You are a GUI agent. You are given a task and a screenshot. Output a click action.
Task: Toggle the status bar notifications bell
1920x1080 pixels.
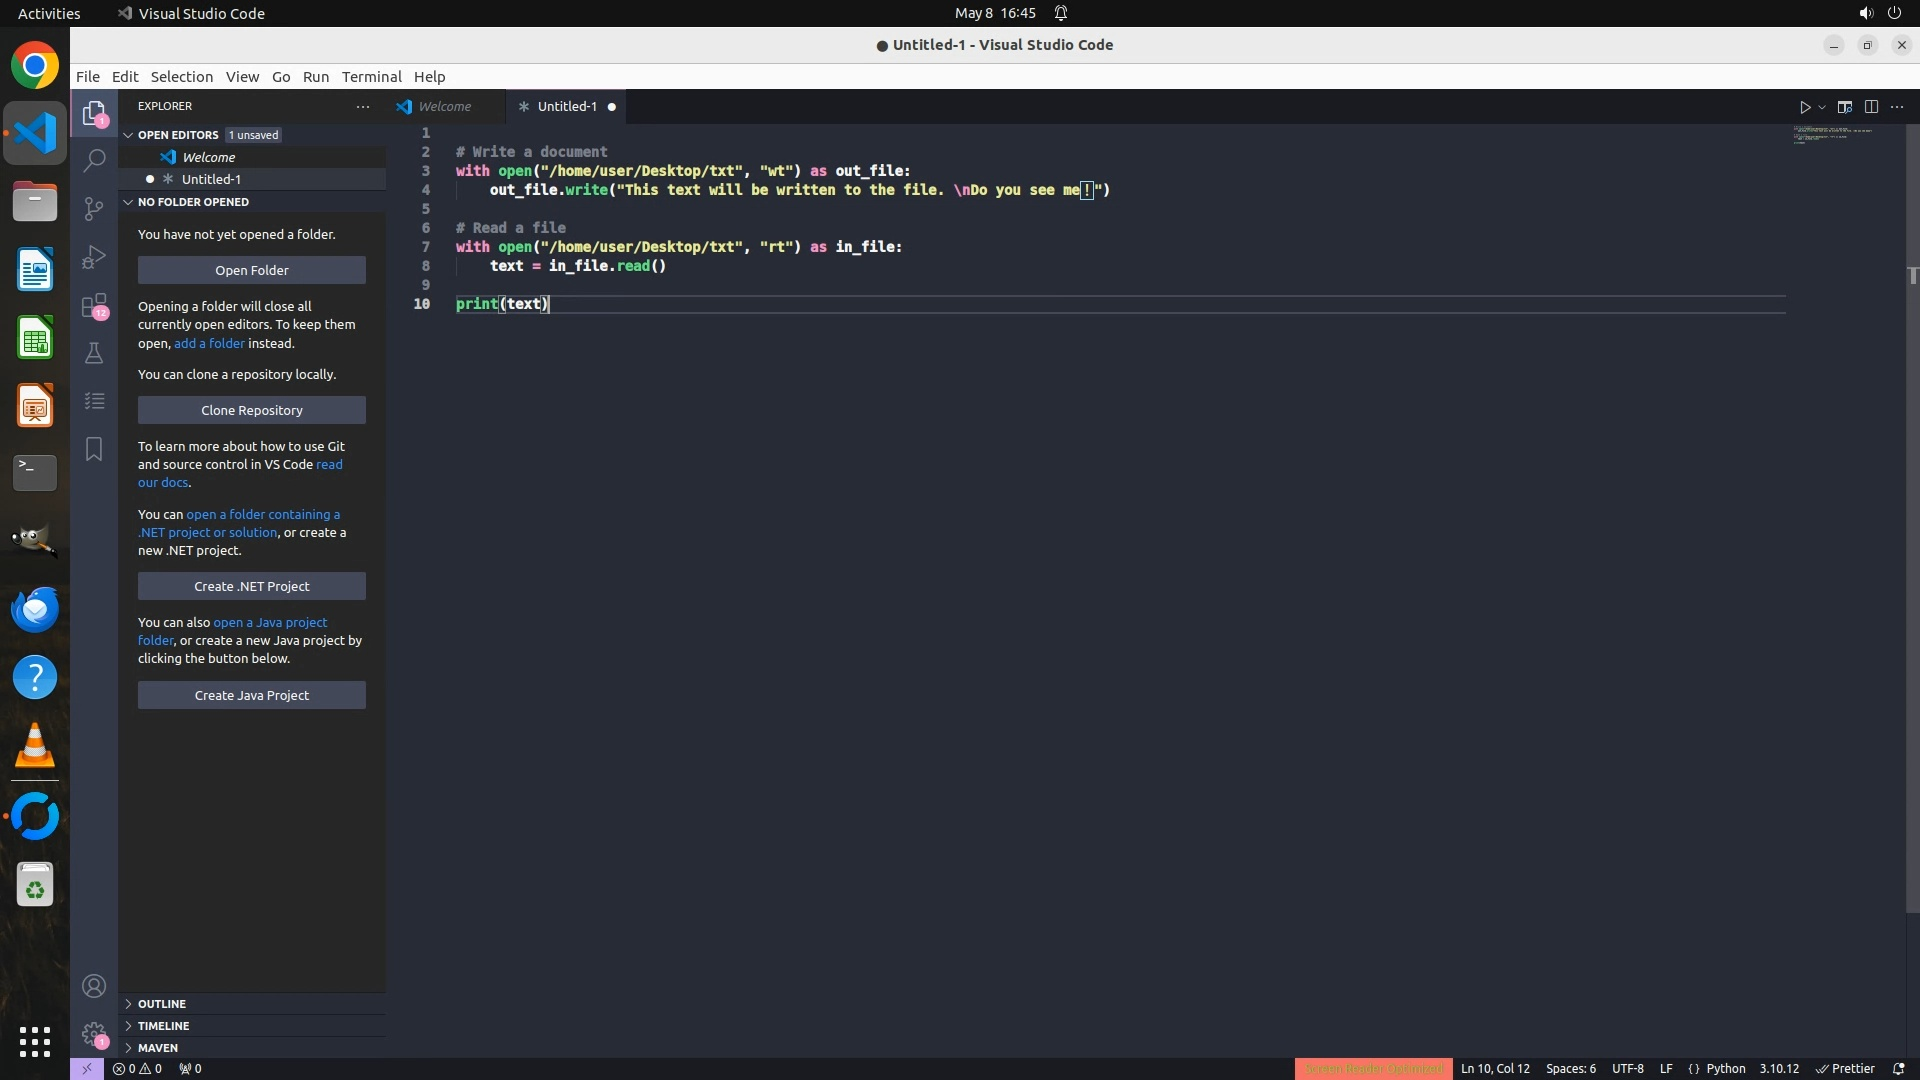(x=1898, y=1068)
